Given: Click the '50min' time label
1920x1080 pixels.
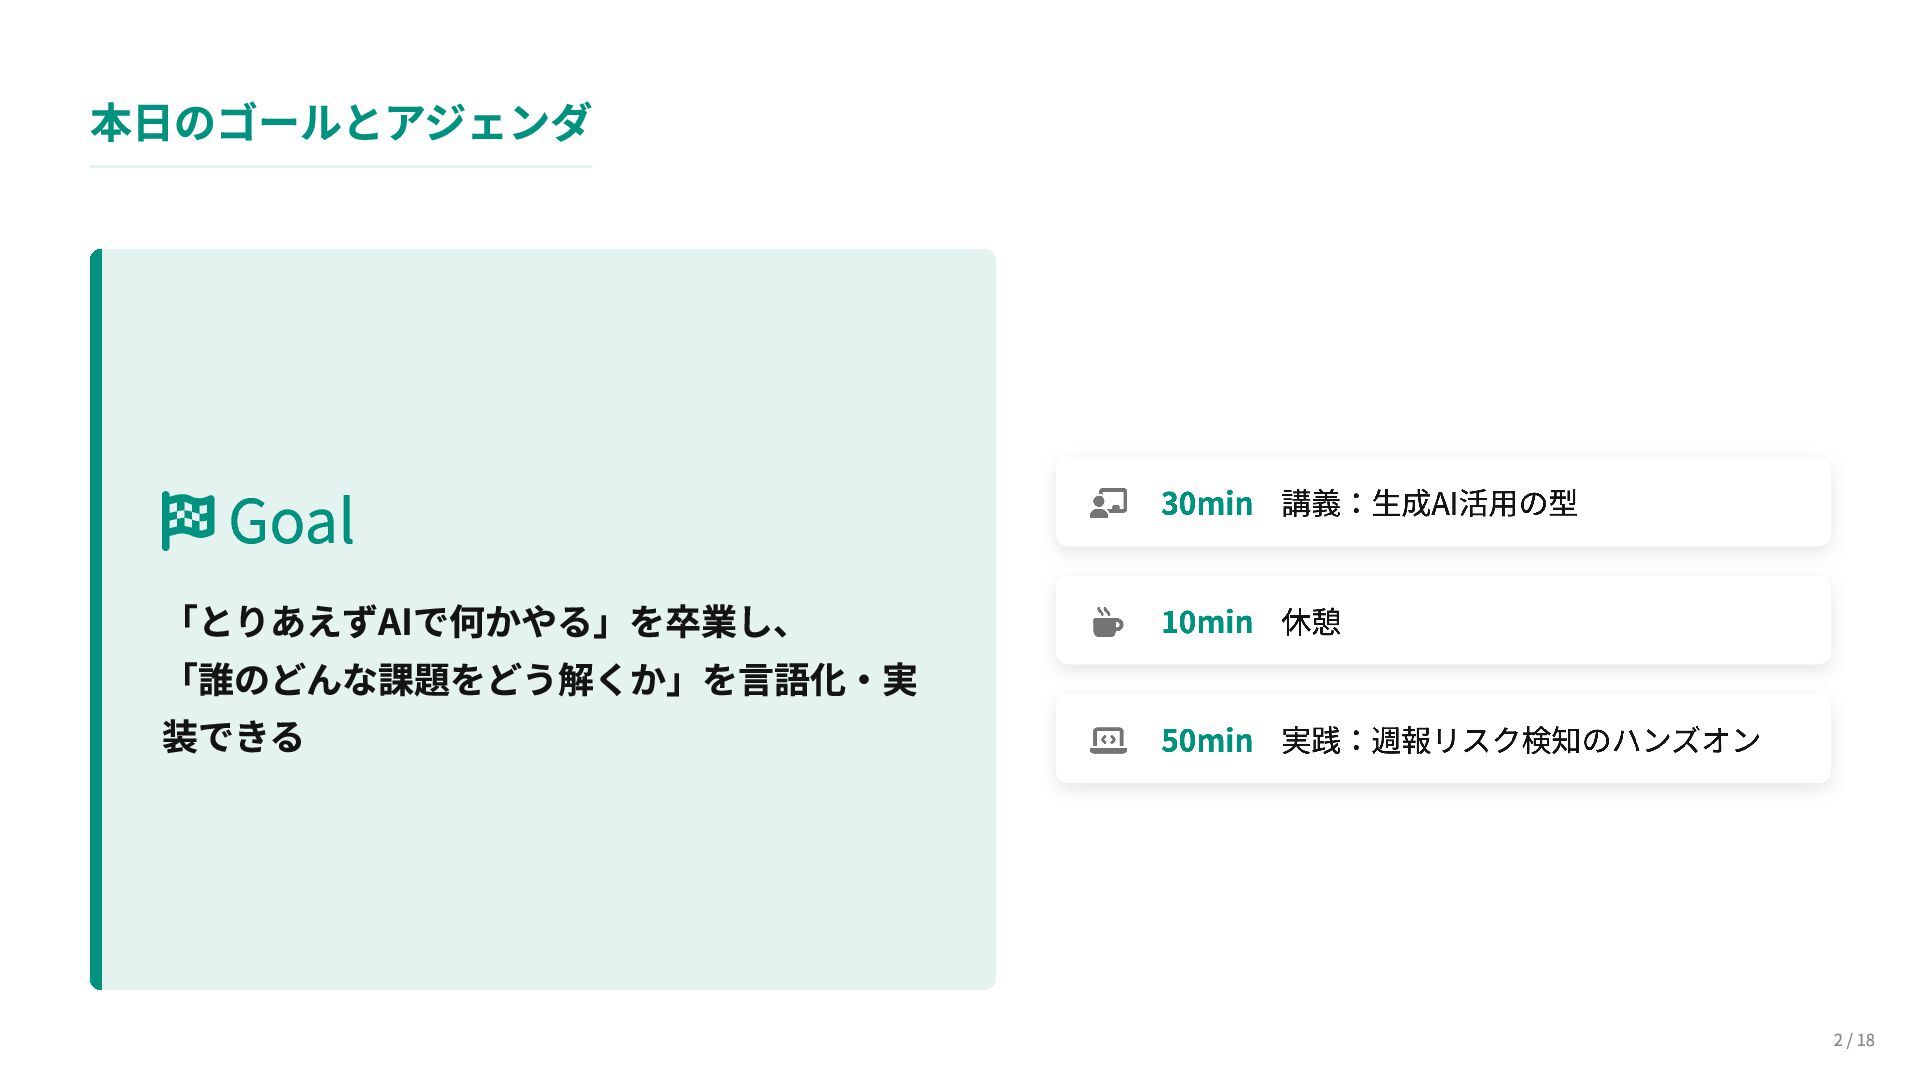Looking at the screenshot, I should [1206, 741].
